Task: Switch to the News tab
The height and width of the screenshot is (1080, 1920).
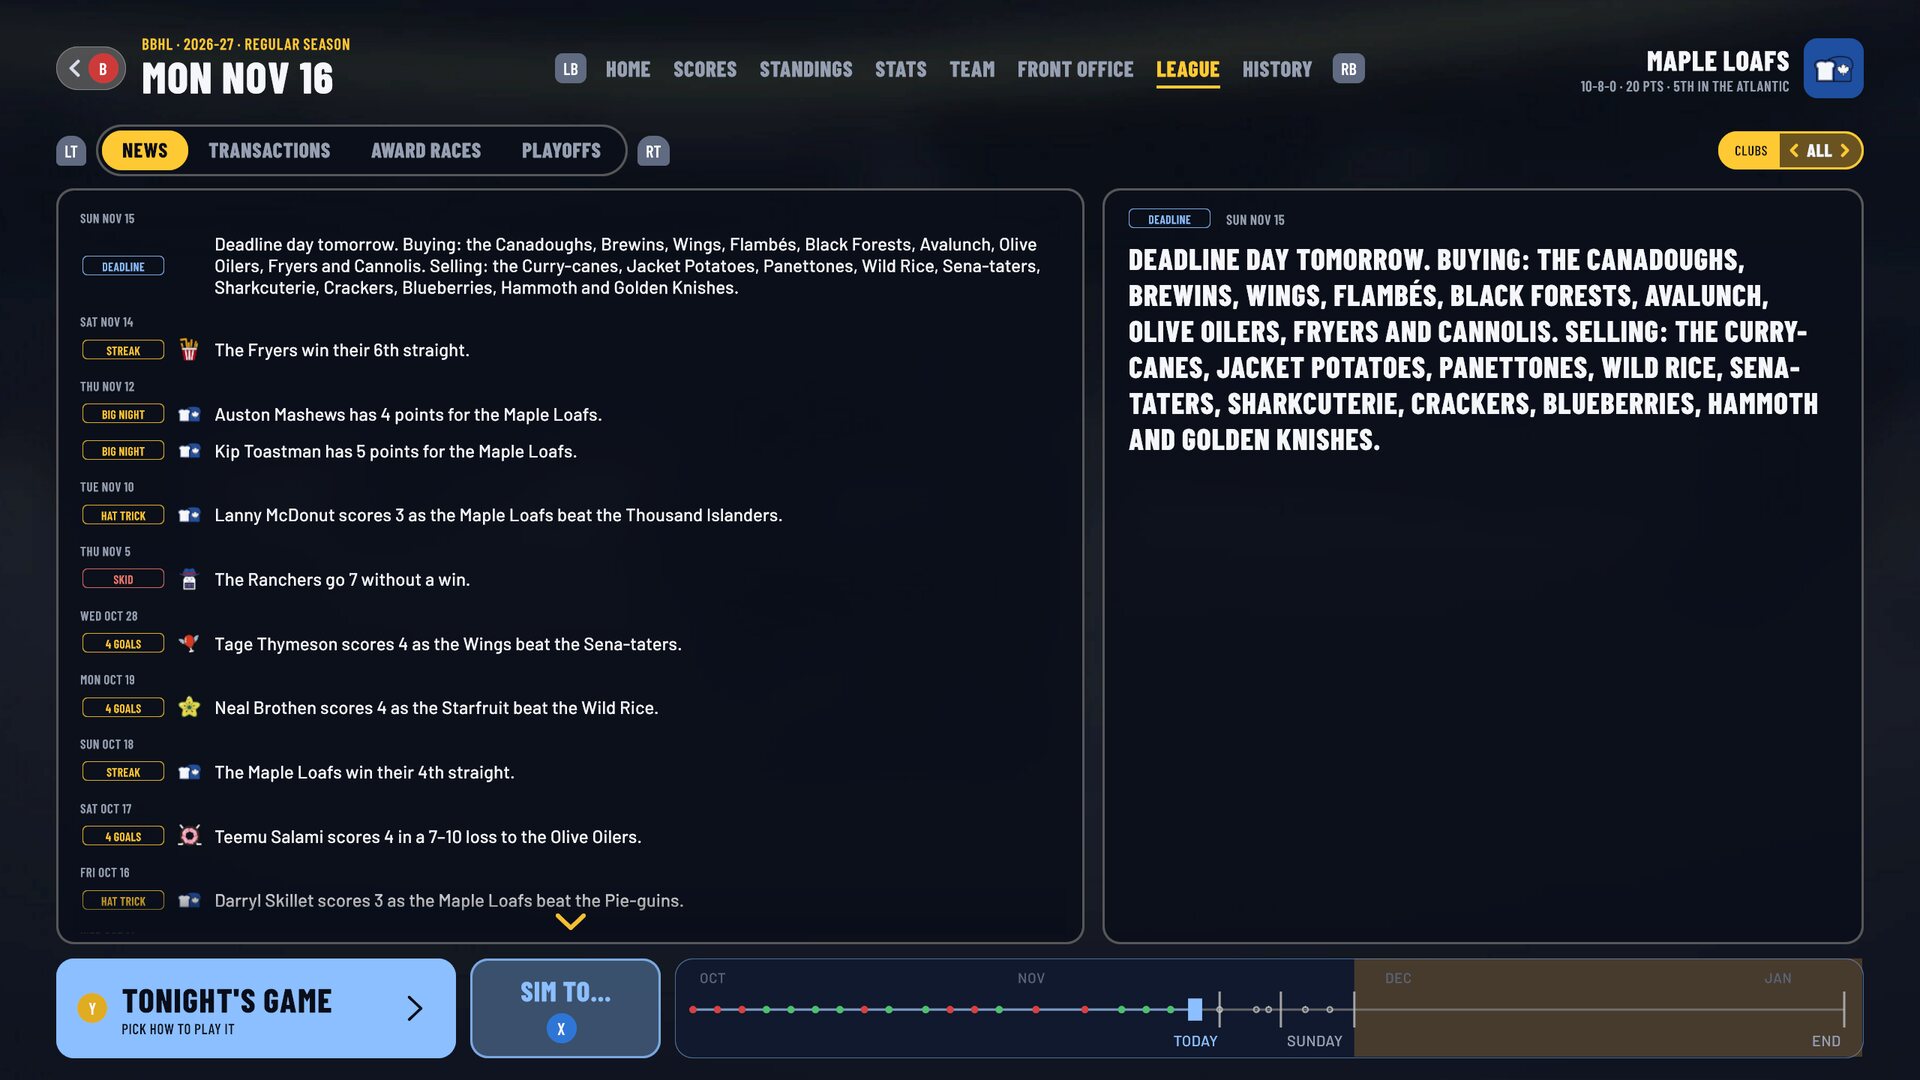Action: tap(145, 151)
